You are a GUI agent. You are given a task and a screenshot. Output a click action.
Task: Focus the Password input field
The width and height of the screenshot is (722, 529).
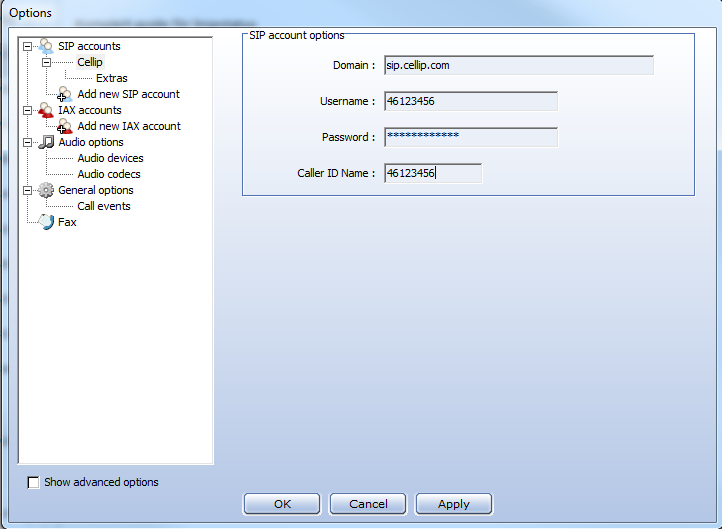pyautogui.click(x=471, y=137)
